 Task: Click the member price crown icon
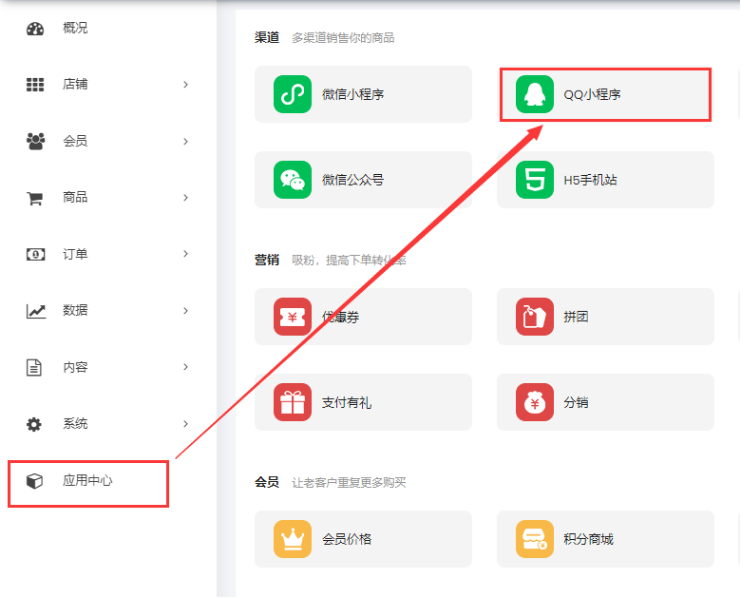pyautogui.click(x=293, y=539)
